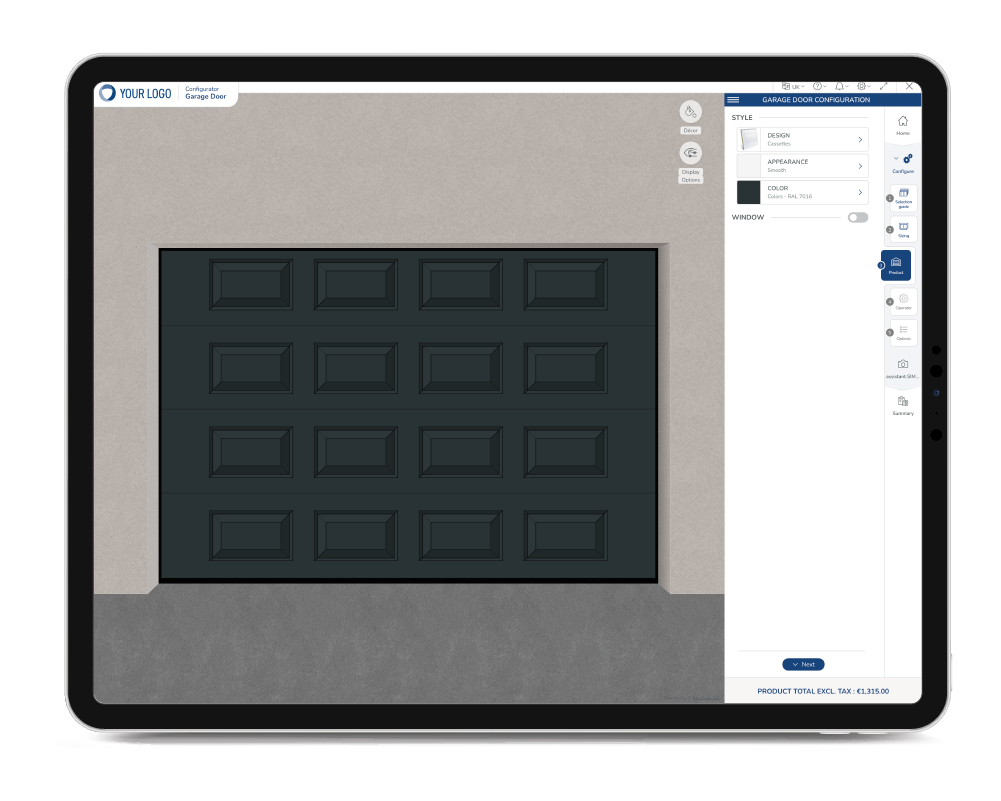This screenshot has width=1001, height=801.
Task: Open the Summary page icon
Action: coord(903,402)
